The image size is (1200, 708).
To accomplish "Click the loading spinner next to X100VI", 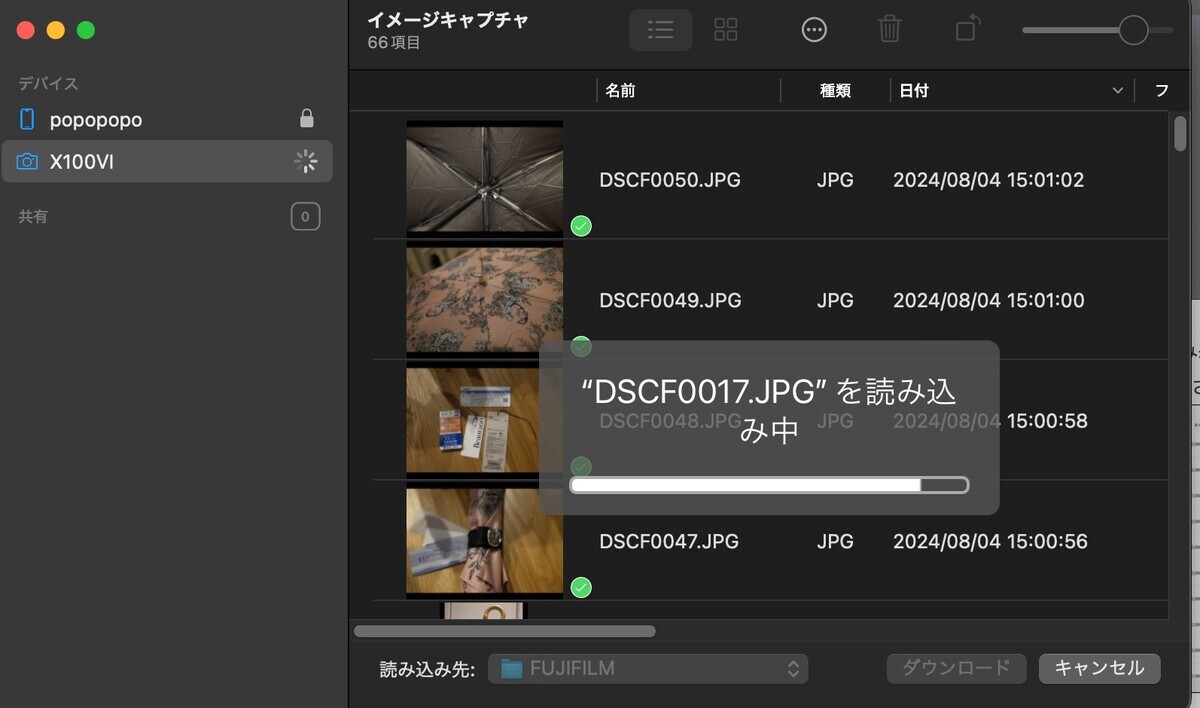I will coord(306,161).
